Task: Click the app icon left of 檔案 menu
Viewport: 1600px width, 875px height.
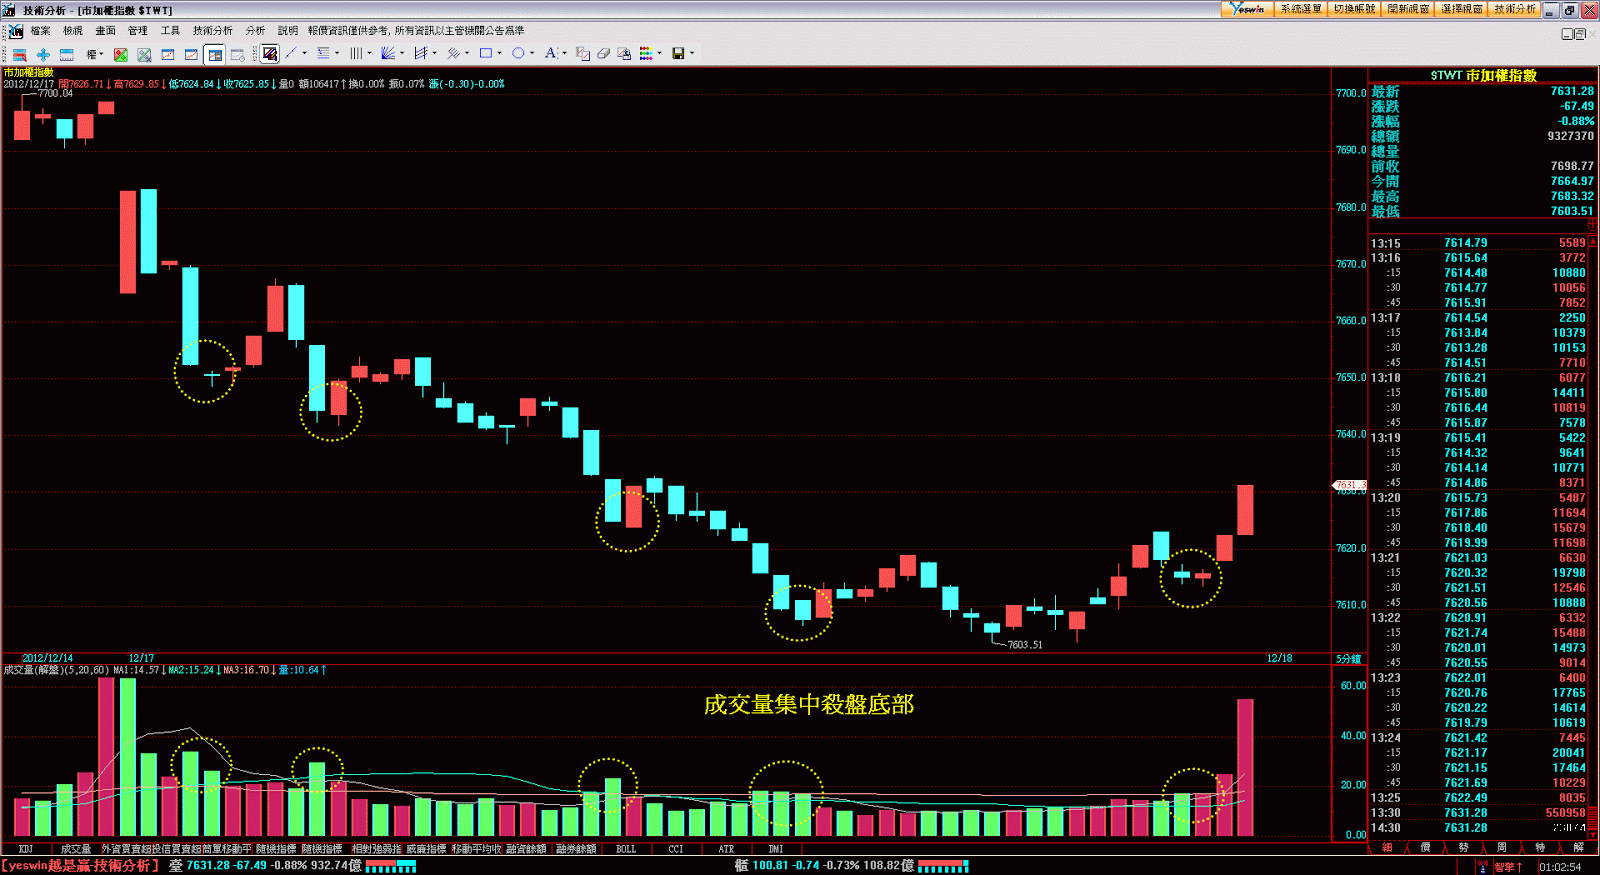Action: tap(15, 31)
